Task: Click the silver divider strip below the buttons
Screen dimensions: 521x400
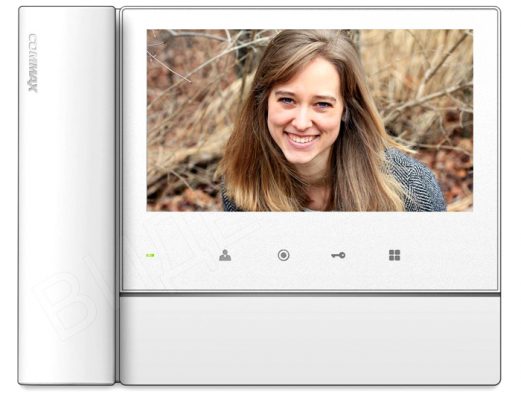Action: click(310, 294)
